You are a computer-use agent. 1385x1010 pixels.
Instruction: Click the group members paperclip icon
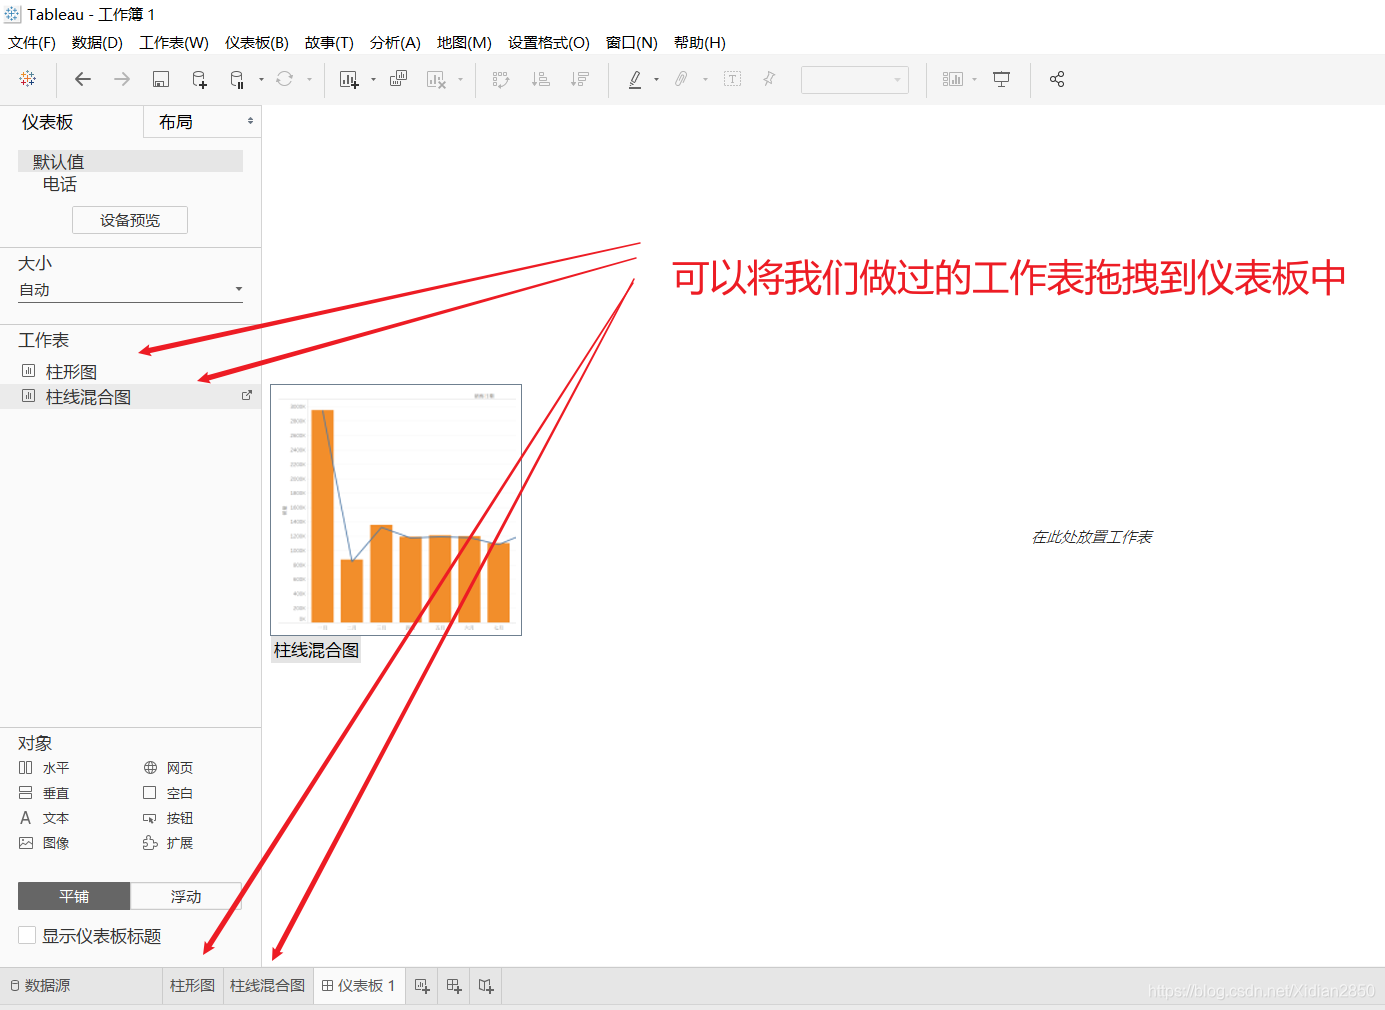tap(681, 79)
